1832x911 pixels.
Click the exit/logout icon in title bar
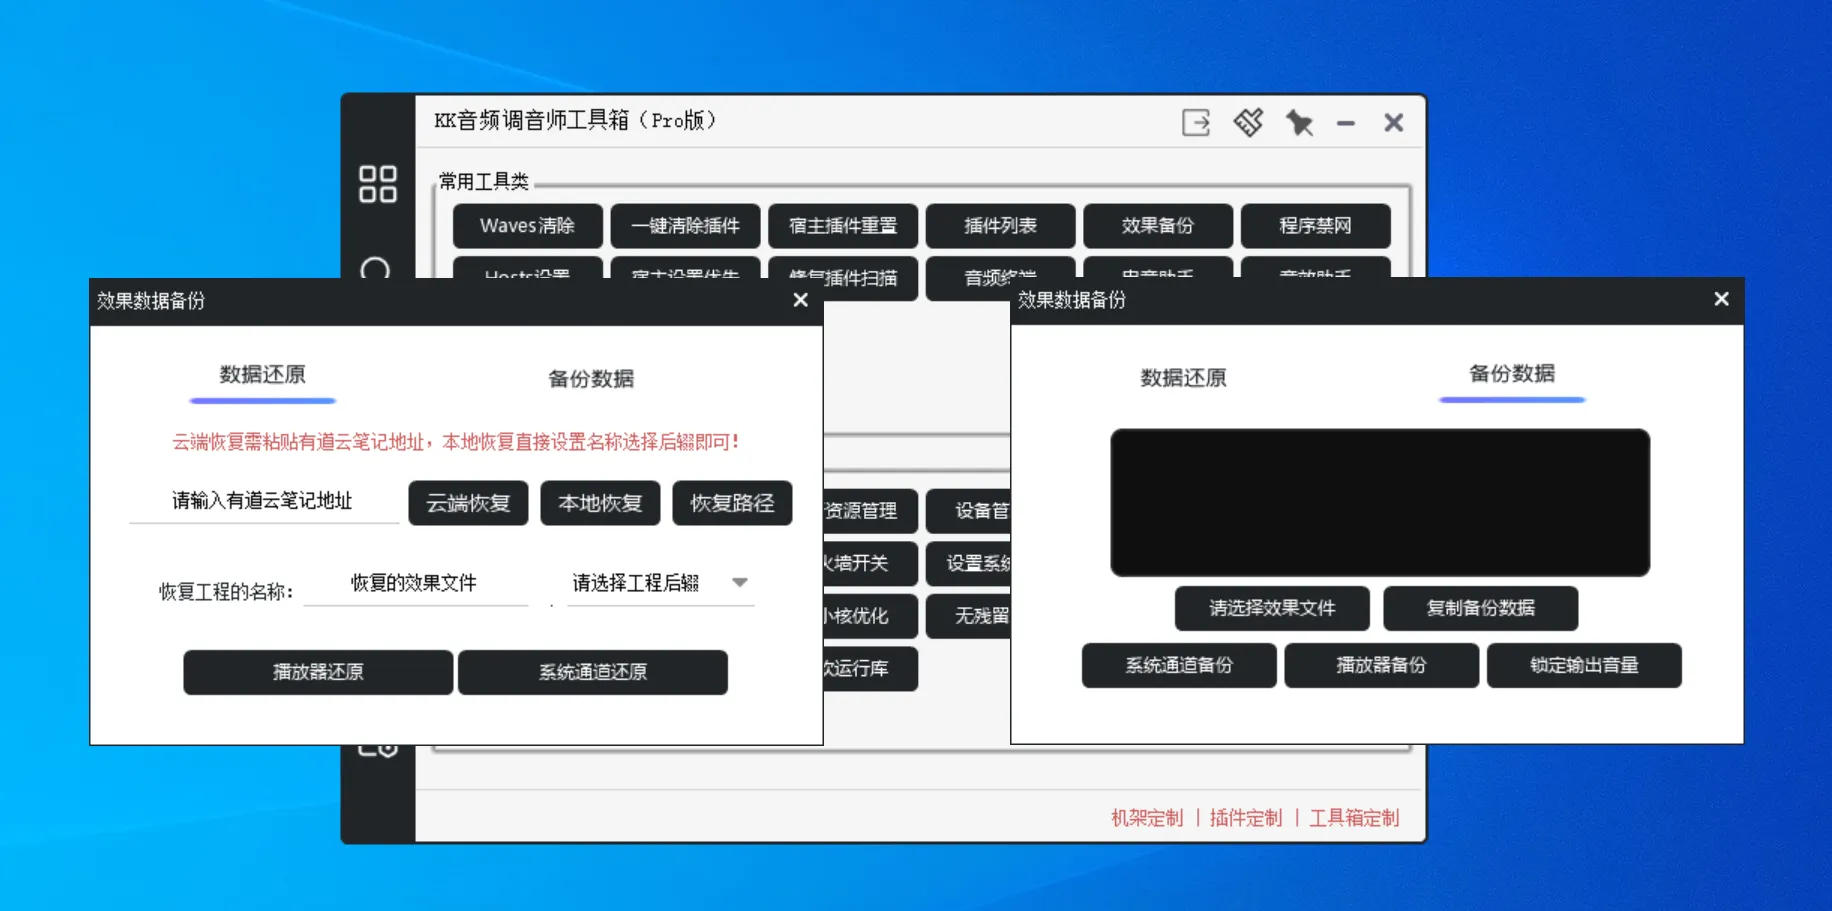tap(1196, 123)
